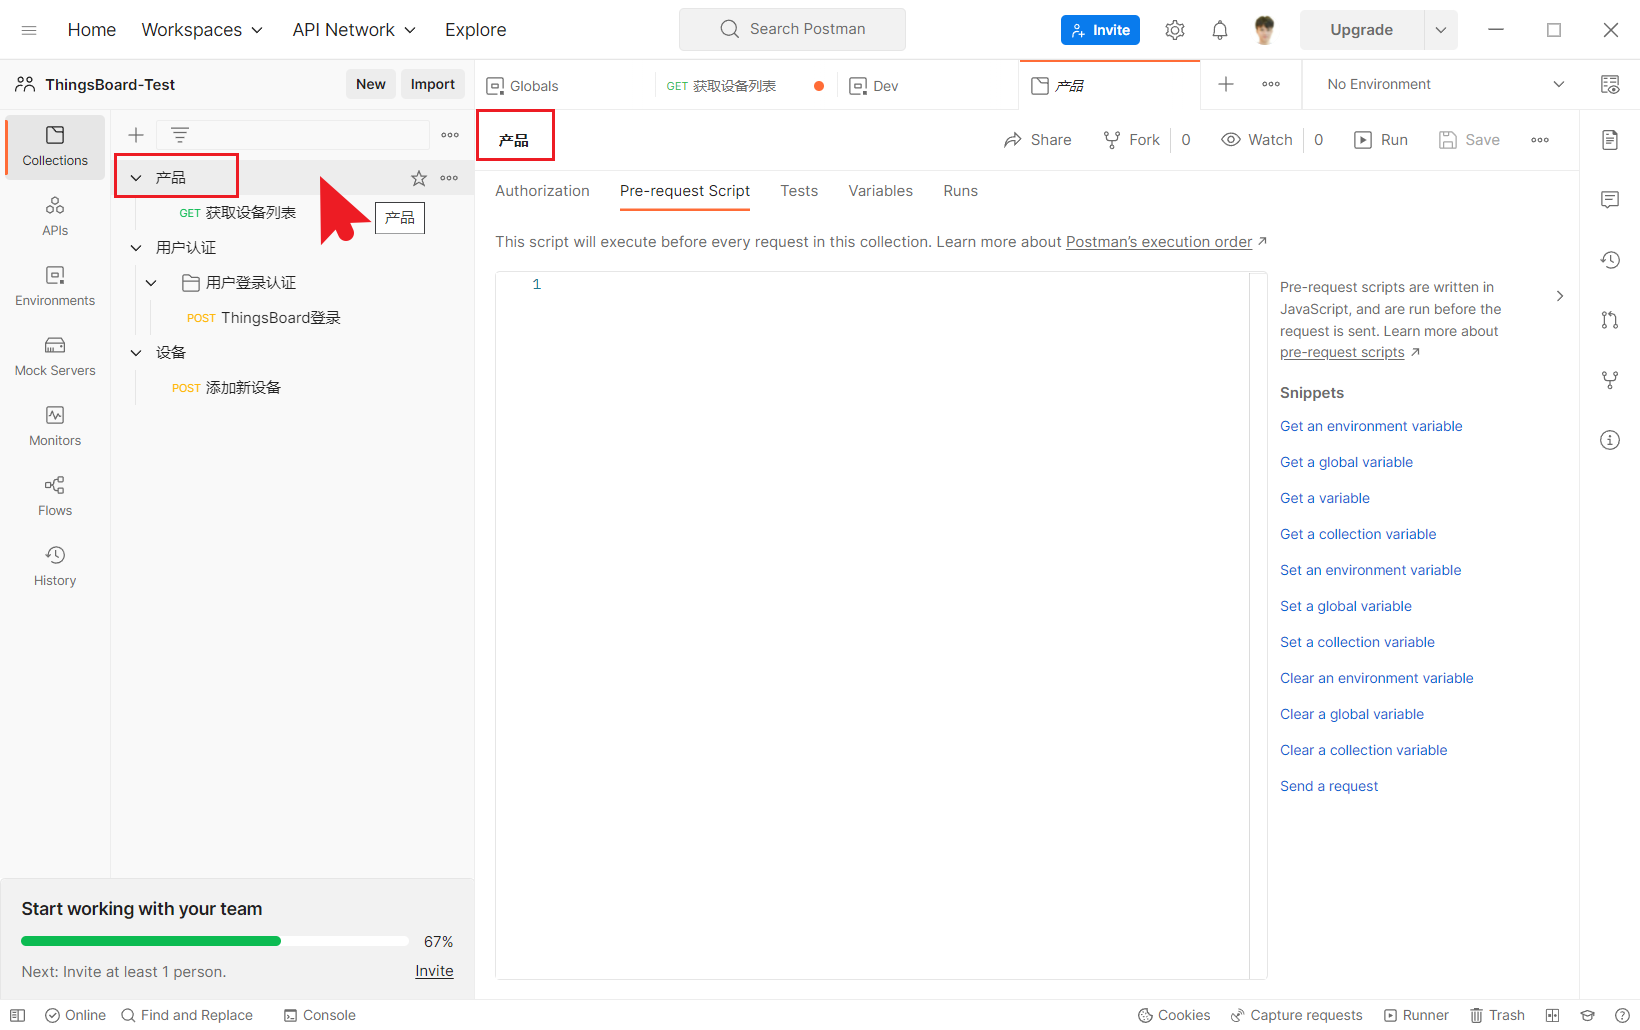Open the History sidebar panel

[55, 567]
